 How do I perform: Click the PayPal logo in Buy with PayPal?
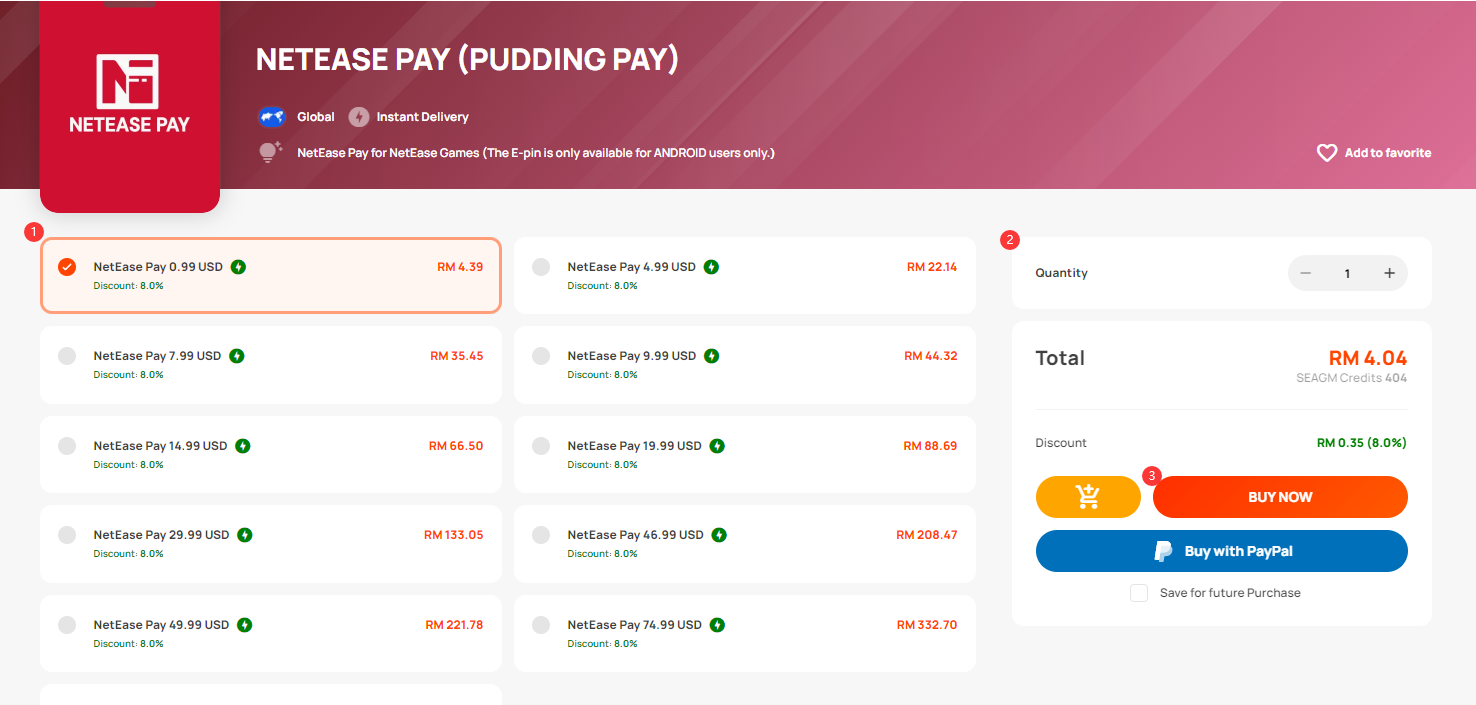(1164, 551)
